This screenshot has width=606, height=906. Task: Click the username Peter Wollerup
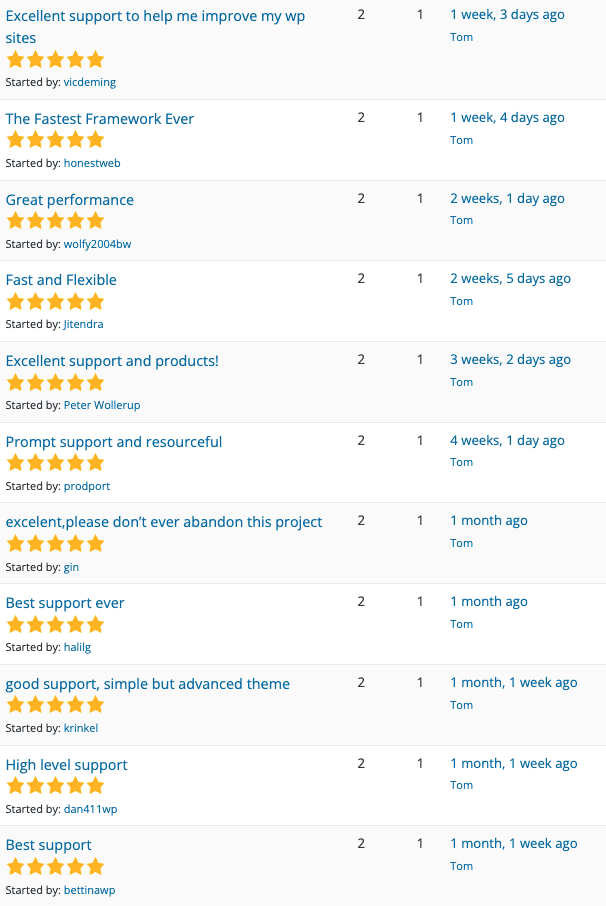click(101, 405)
